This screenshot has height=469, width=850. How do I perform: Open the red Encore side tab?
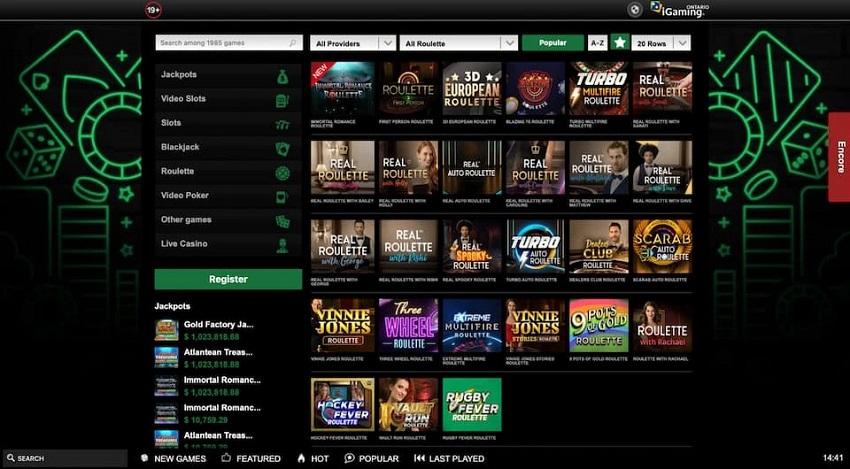click(x=839, y=157)
